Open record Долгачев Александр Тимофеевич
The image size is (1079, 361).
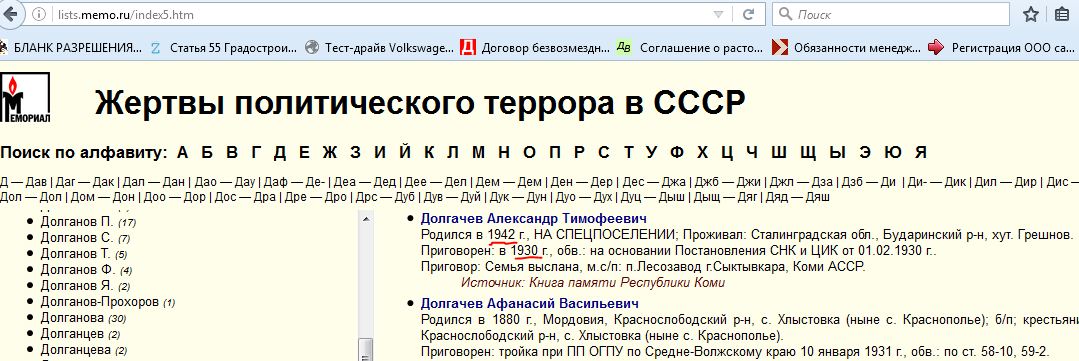(534, 219)
